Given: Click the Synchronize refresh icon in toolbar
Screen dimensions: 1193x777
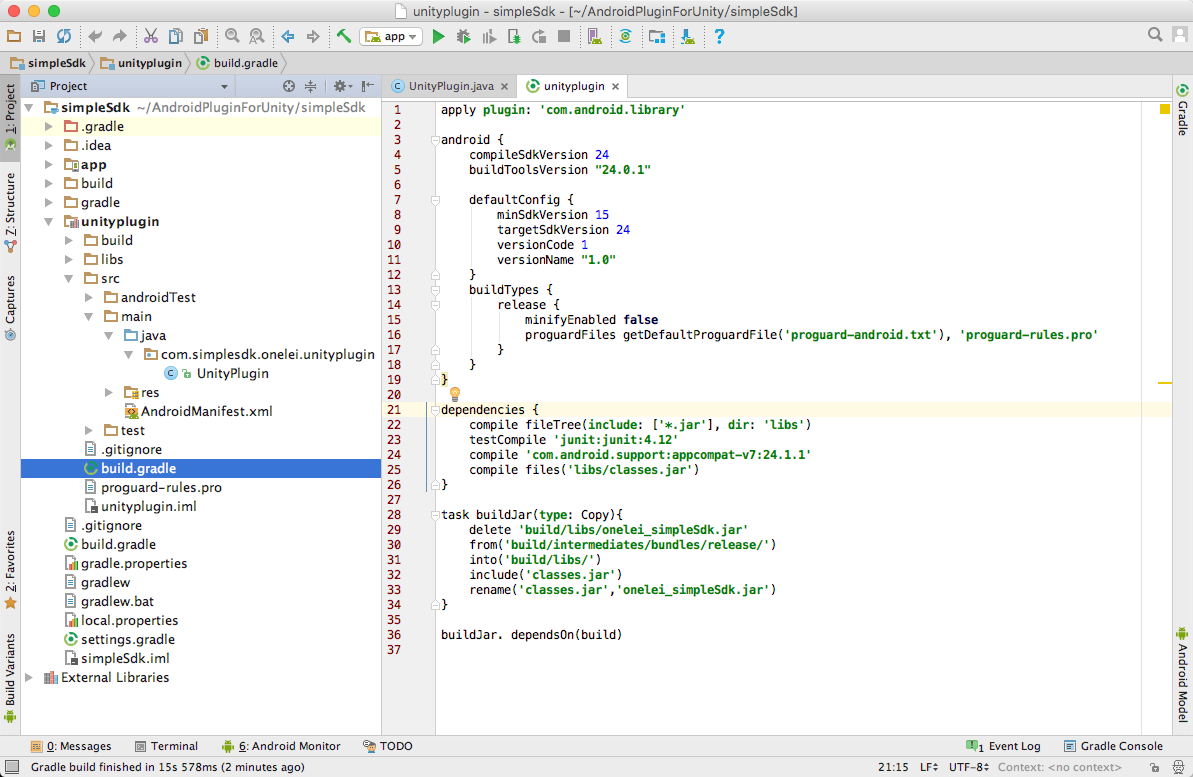Looking at the screenshot, I should tap(64, 36).
